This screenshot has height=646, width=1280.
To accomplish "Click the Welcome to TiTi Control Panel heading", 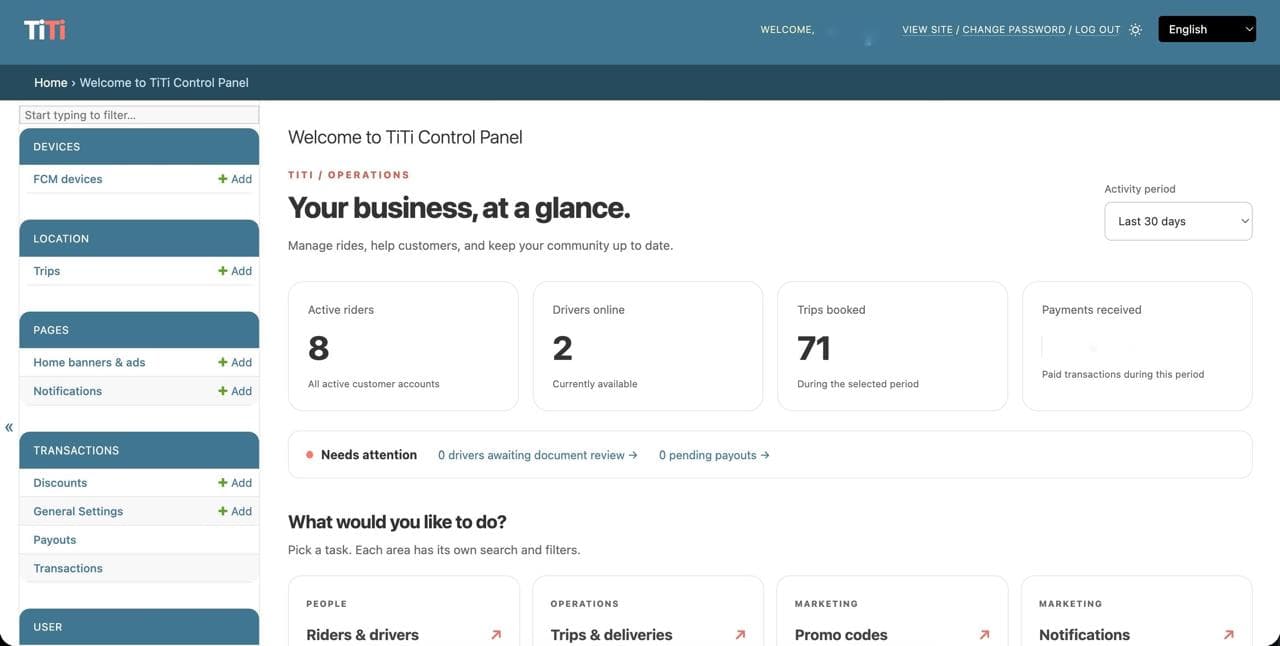I will [405, 137].
